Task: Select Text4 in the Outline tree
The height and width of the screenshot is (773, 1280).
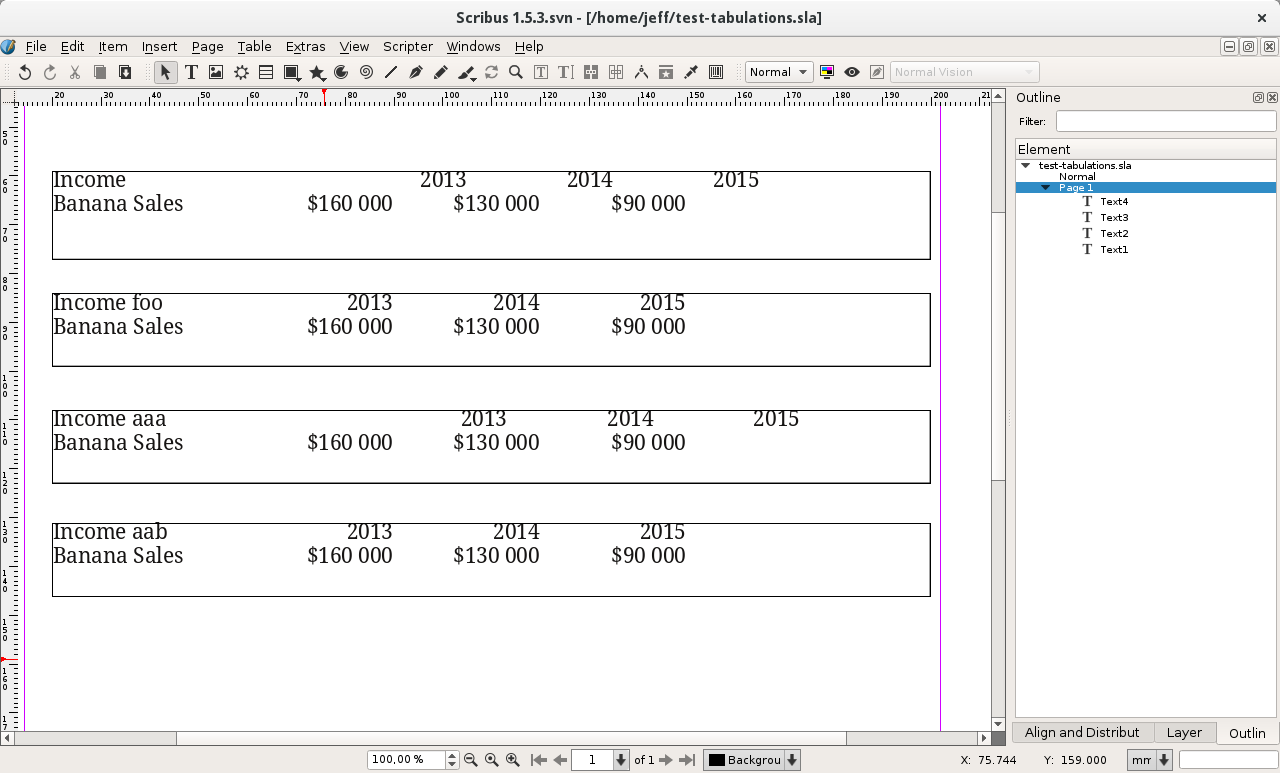Action: 1113,202
